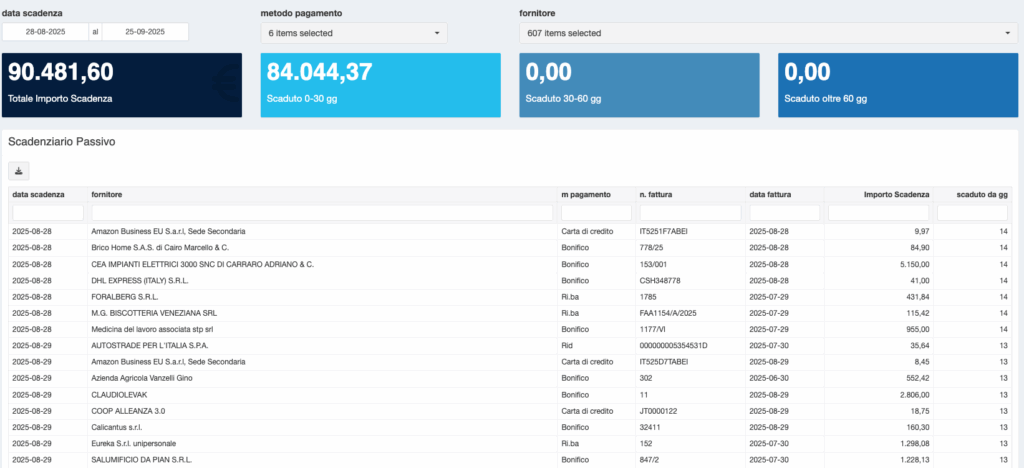The width and height of the screenshot is (1024, 468).
Task: Click the start date field 28-08-2025
Action: point(45,32)
